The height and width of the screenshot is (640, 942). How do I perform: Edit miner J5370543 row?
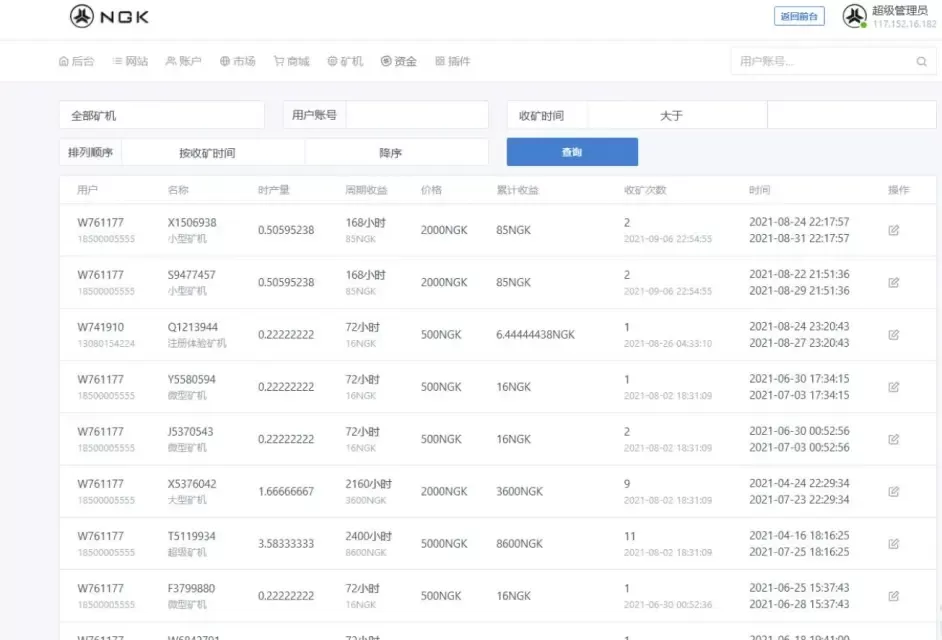coord(893,439)
